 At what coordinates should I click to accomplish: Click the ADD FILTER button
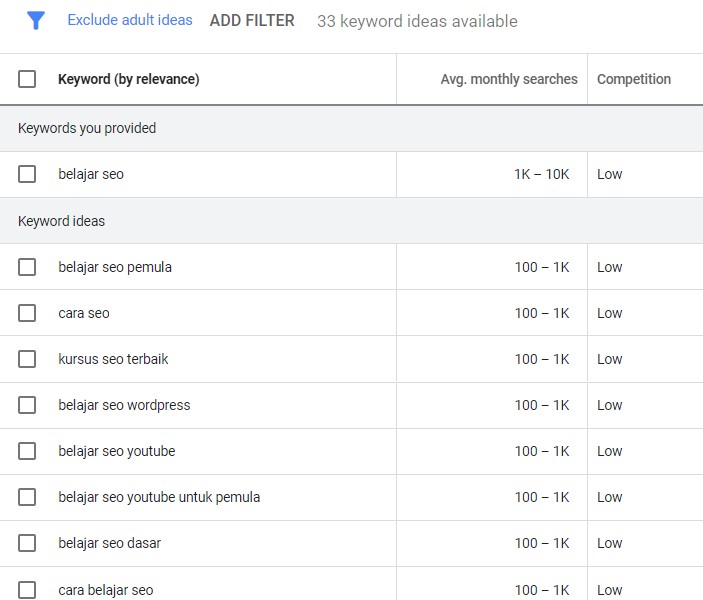[252, 21]
